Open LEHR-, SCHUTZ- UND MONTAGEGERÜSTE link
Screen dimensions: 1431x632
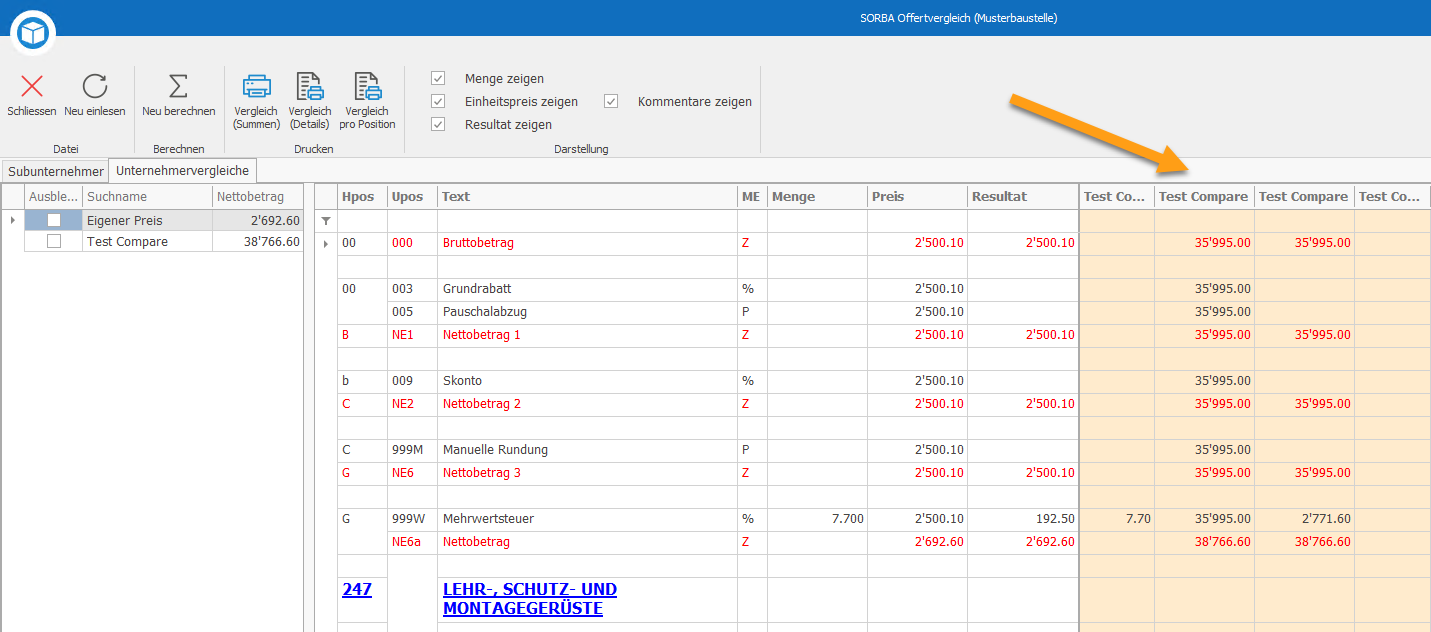[530, 599]
